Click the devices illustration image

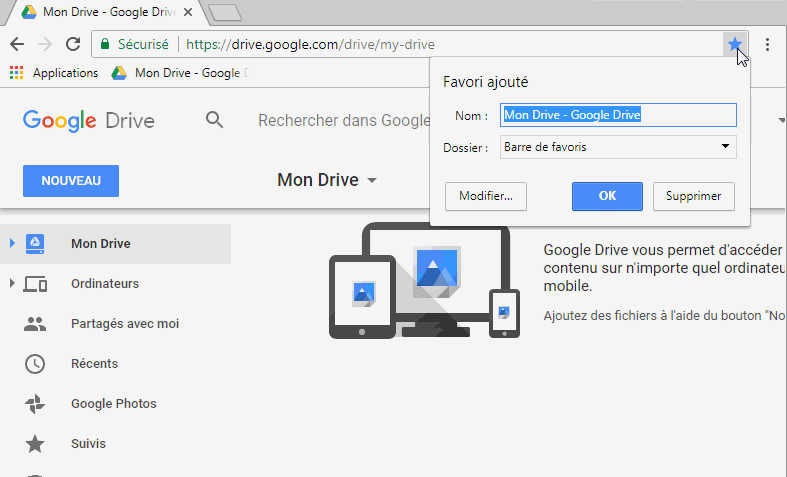click(425, 281)
